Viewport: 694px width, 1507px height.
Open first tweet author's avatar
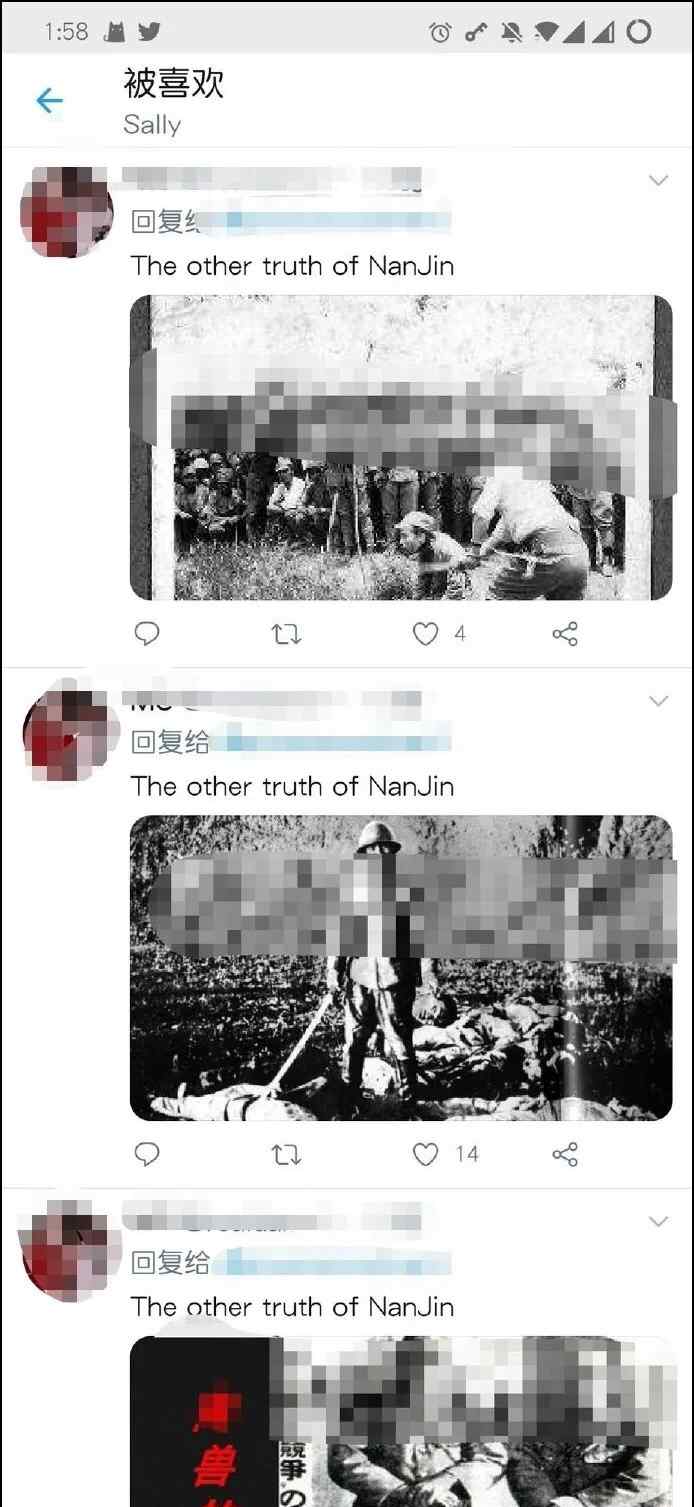tap(66, 212)
